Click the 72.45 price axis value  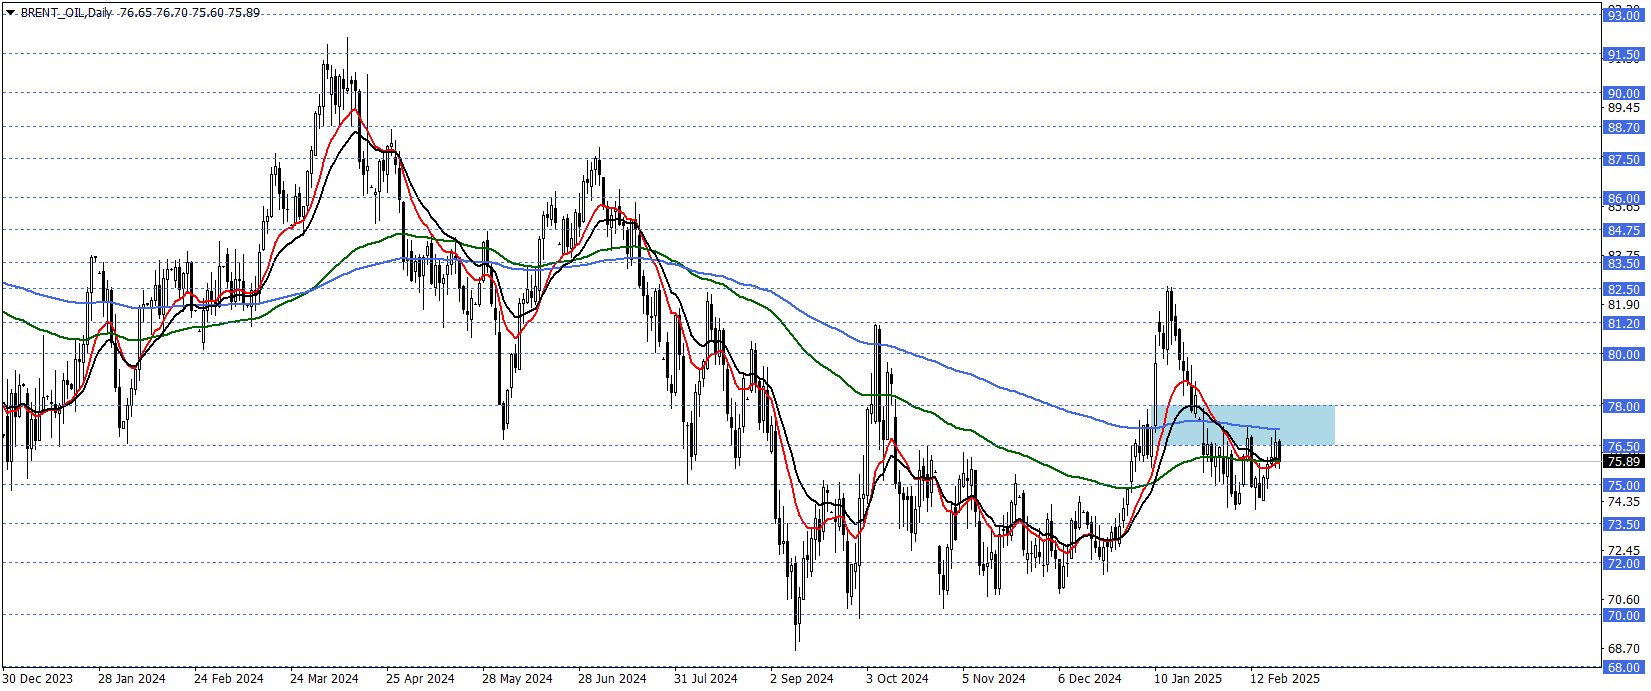(1624, 550)
